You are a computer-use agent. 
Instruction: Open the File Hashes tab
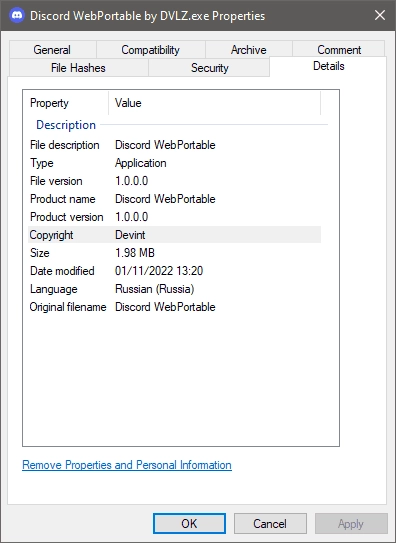(78, 68)
